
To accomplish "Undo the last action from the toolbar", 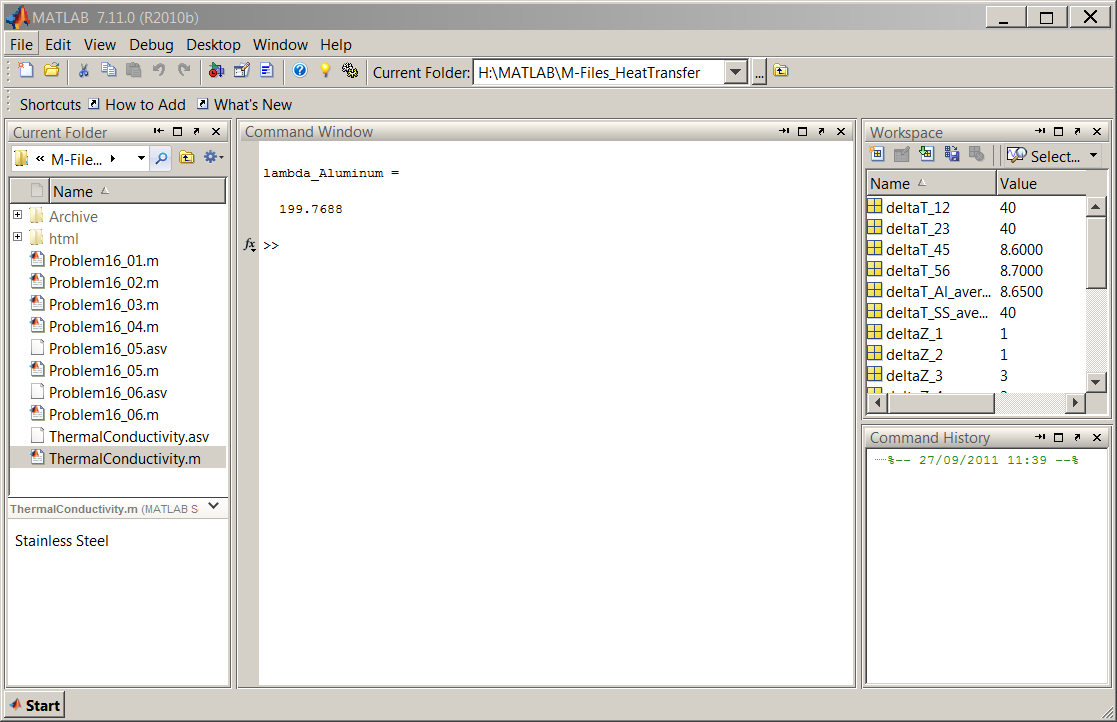I will coord(159,70).
